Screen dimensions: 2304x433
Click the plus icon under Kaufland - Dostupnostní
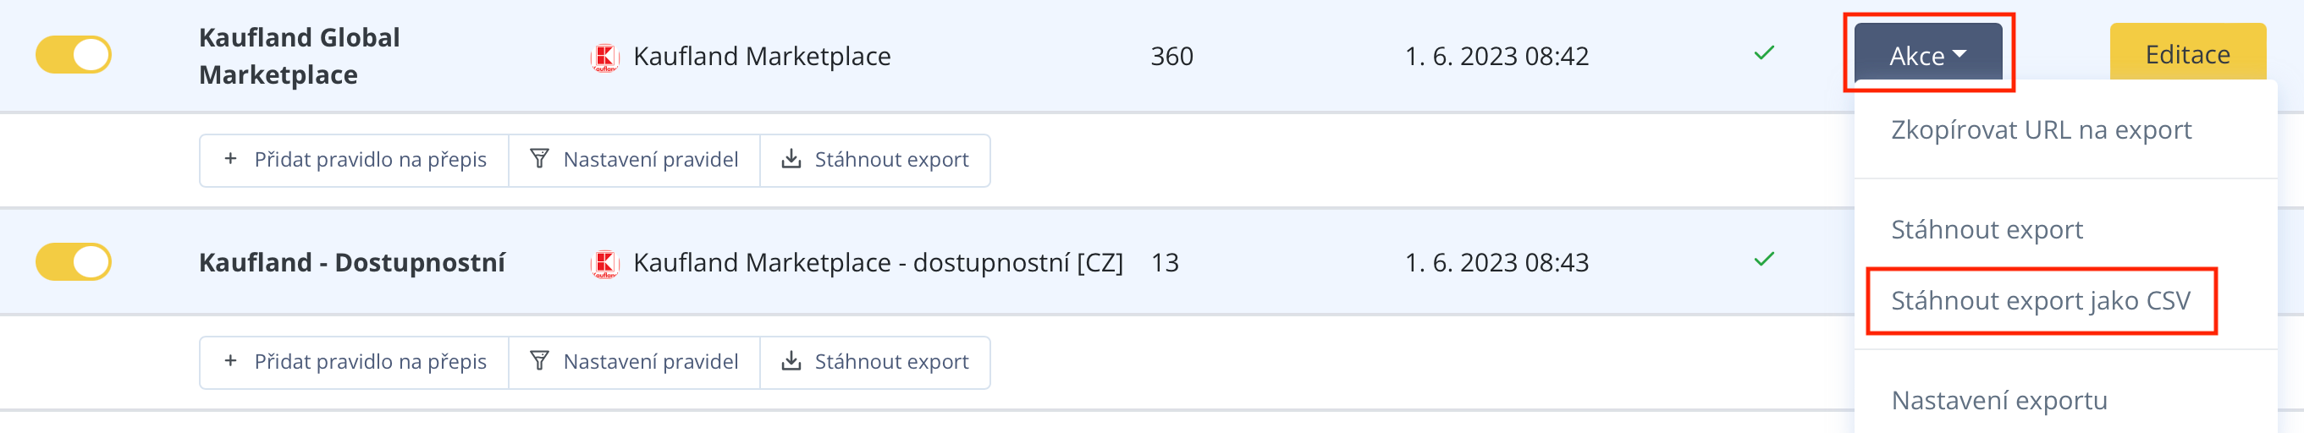coord(231,361)
